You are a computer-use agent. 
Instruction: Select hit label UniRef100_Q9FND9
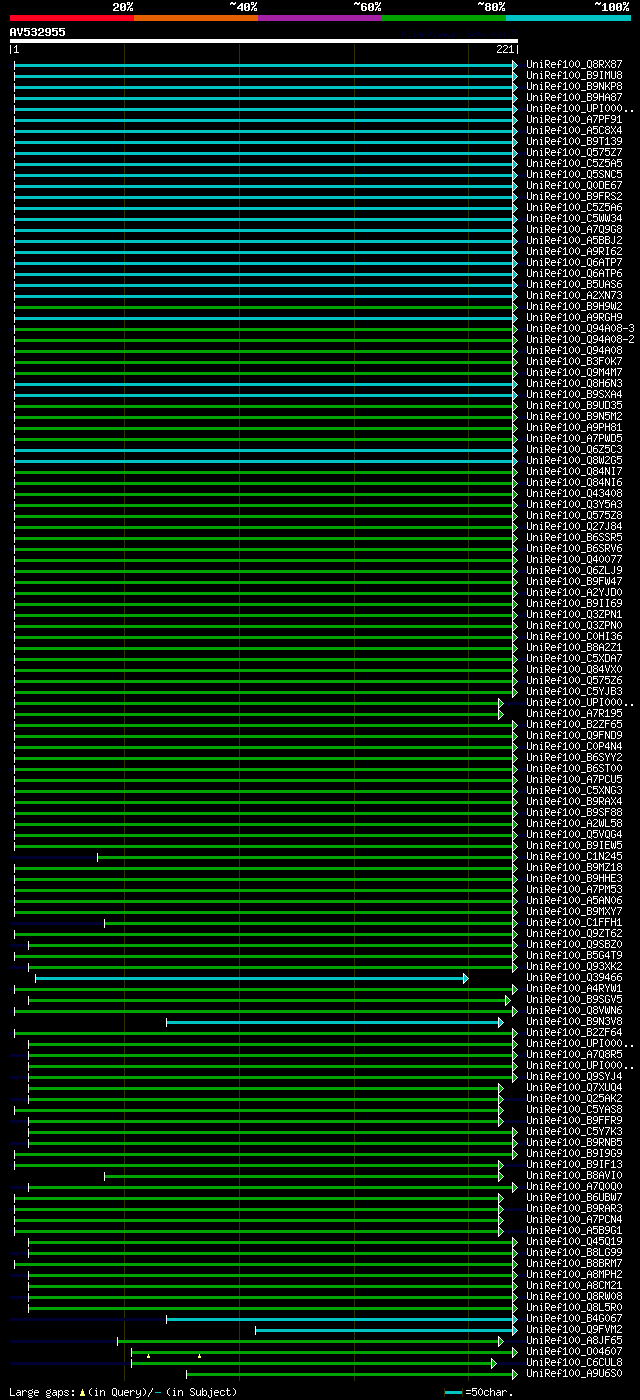[574, 735]
